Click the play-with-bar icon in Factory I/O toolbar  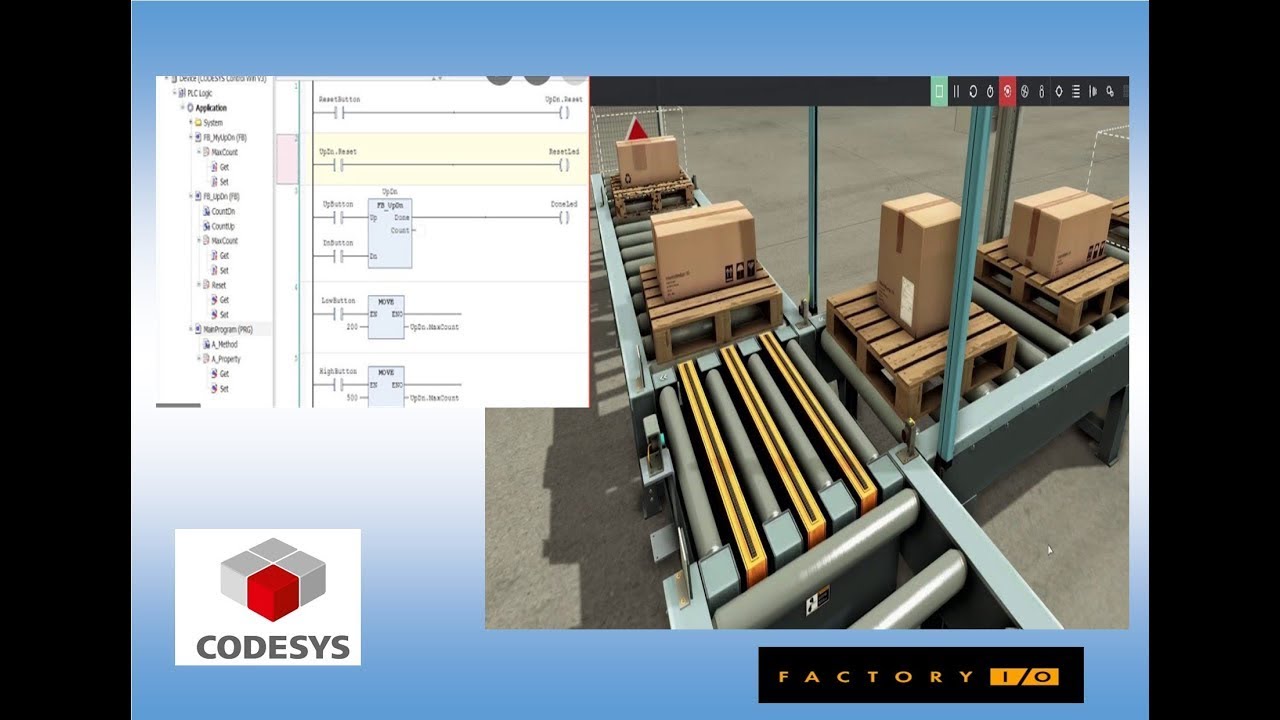[1092, 91]
